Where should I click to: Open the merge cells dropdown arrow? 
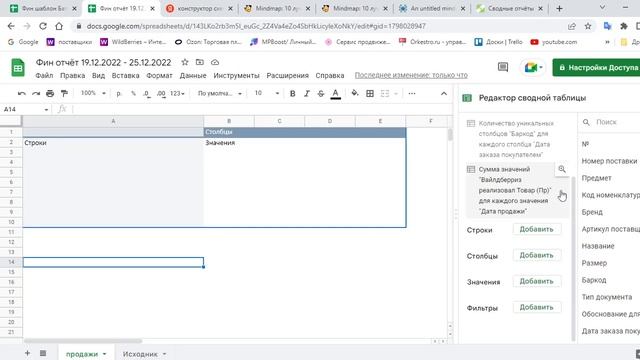pyautogui.click(x=396, y=93)
